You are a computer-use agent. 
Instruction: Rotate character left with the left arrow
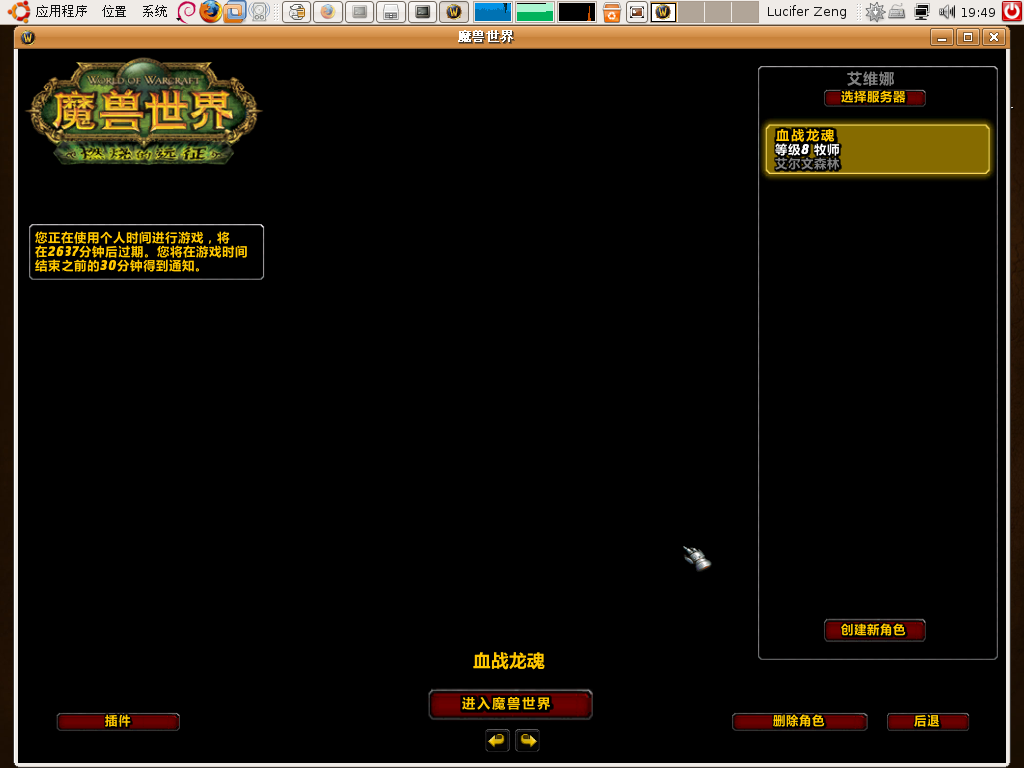tap(497, 741)
